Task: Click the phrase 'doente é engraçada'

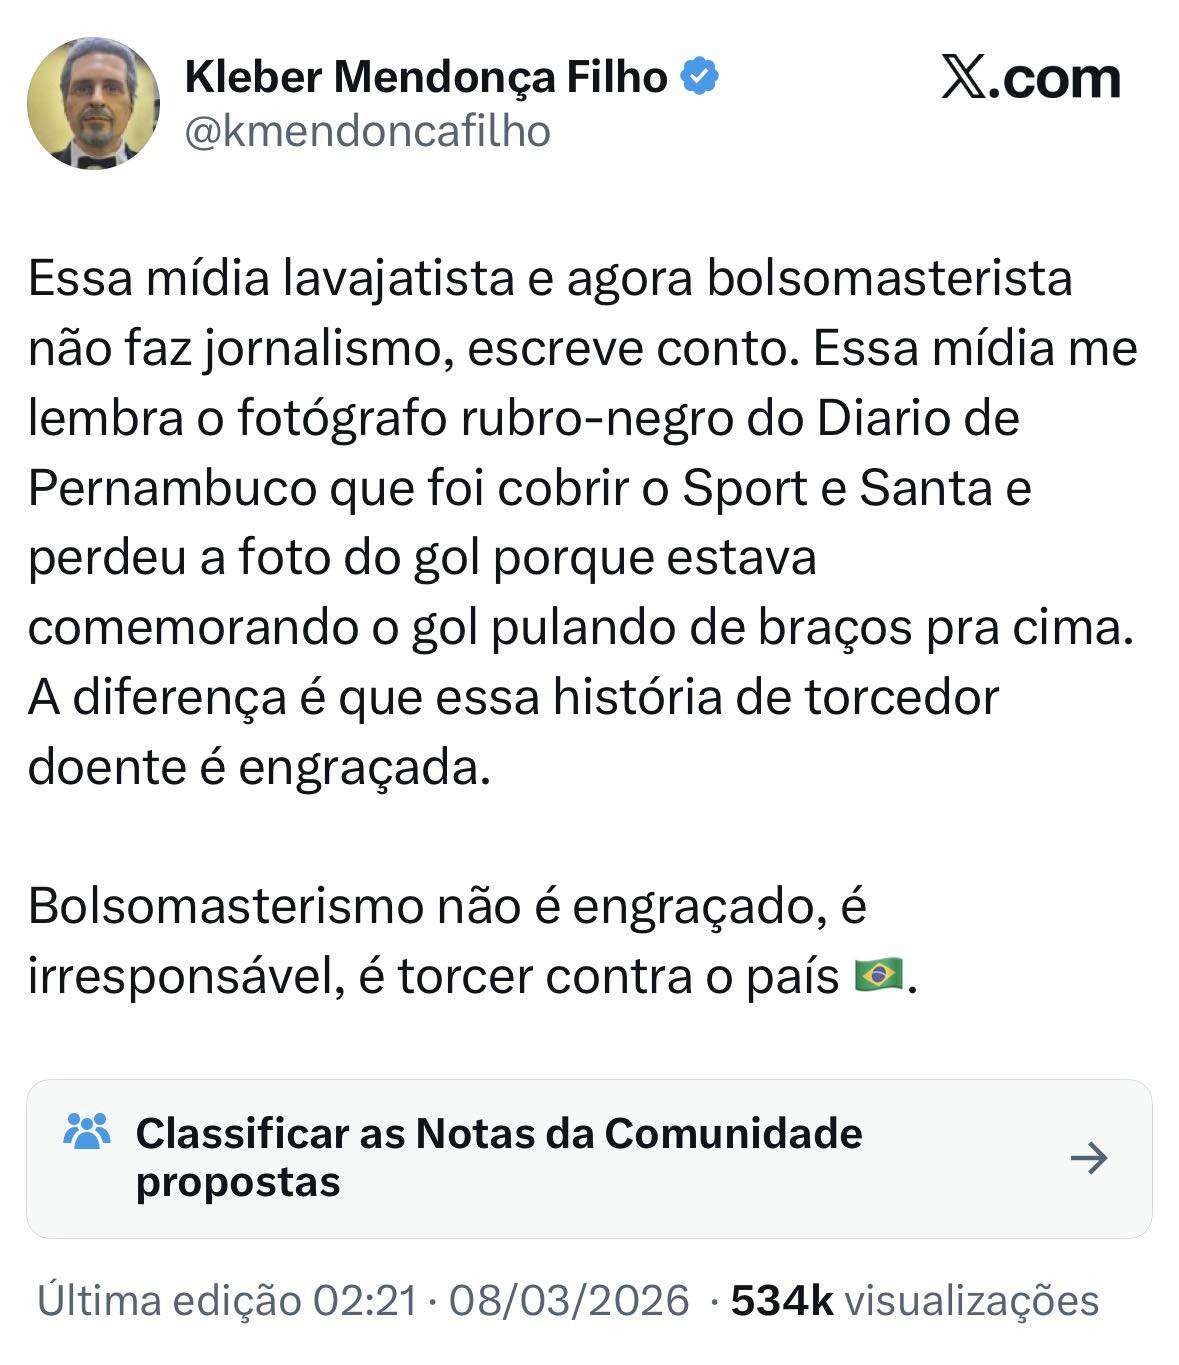Action: click(259, 767)
